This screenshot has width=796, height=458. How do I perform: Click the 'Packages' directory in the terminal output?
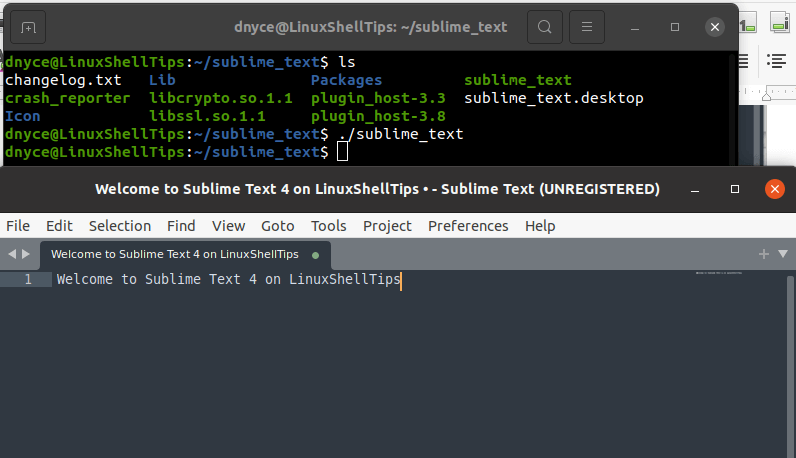coord(346,80)
